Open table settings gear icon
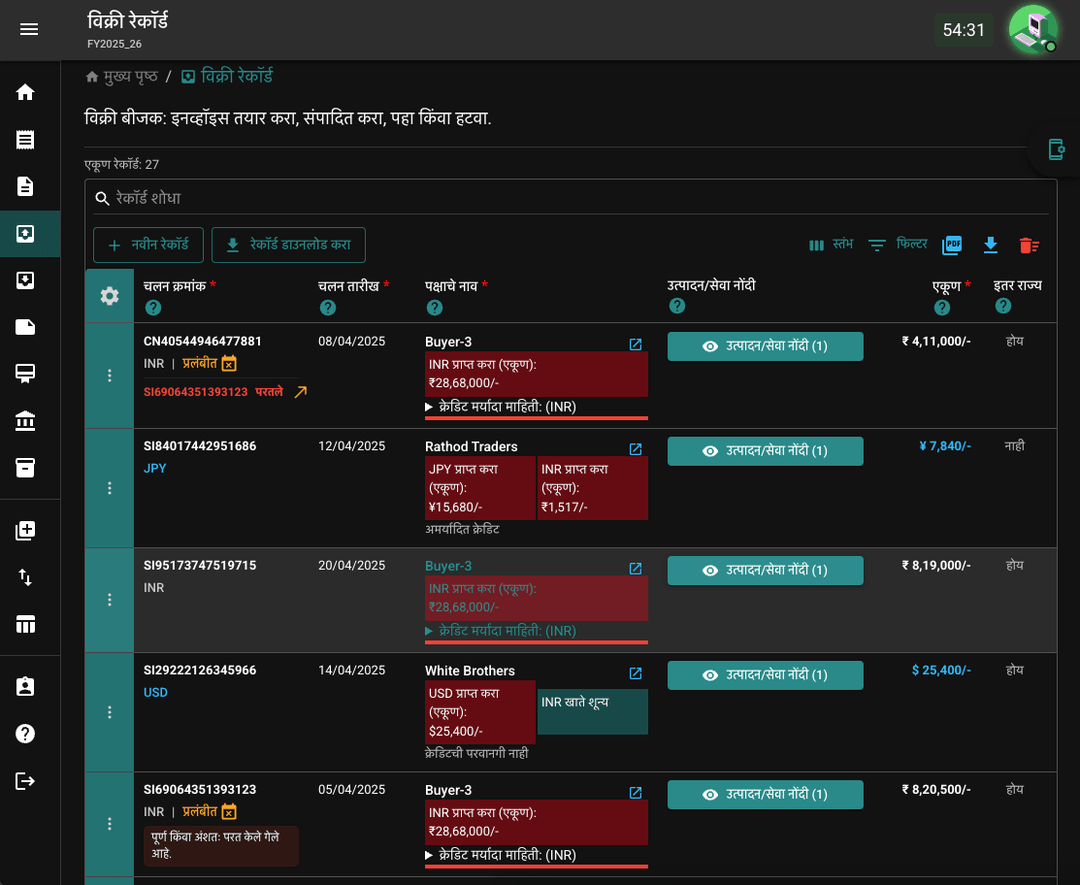1080x885 pixels. 110,296
